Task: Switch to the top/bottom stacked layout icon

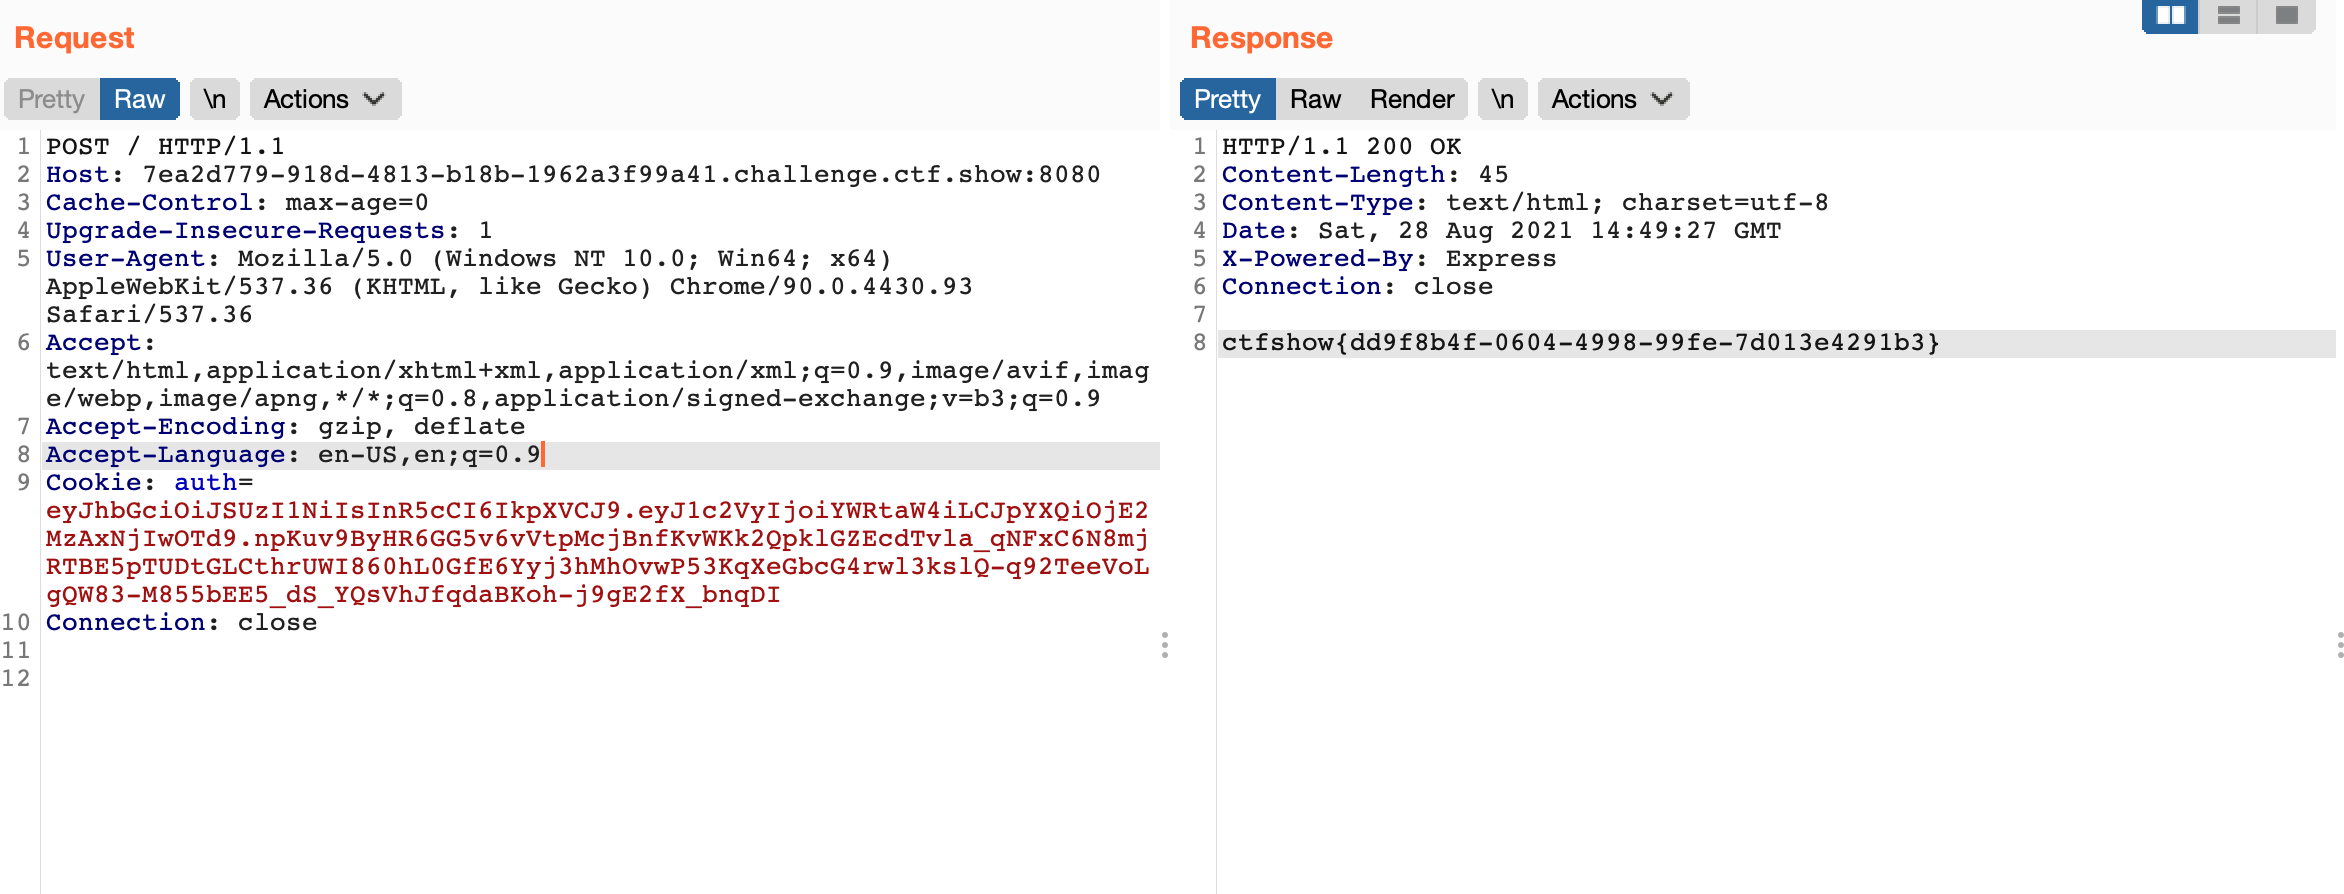Action: (2228, 16)
